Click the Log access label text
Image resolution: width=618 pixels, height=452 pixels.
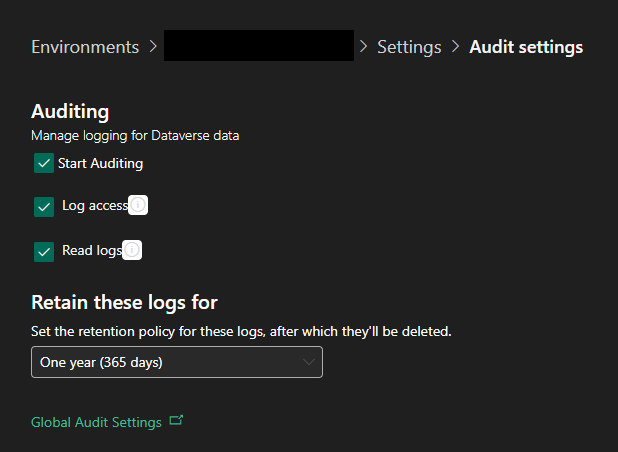(95, 205)
